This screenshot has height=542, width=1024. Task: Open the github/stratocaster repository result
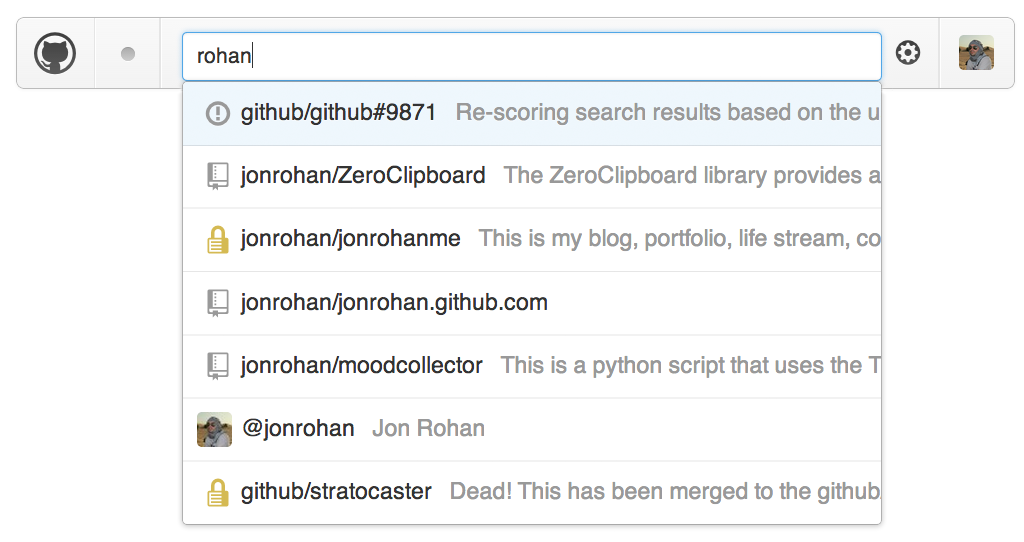click(x=532, y=492)
